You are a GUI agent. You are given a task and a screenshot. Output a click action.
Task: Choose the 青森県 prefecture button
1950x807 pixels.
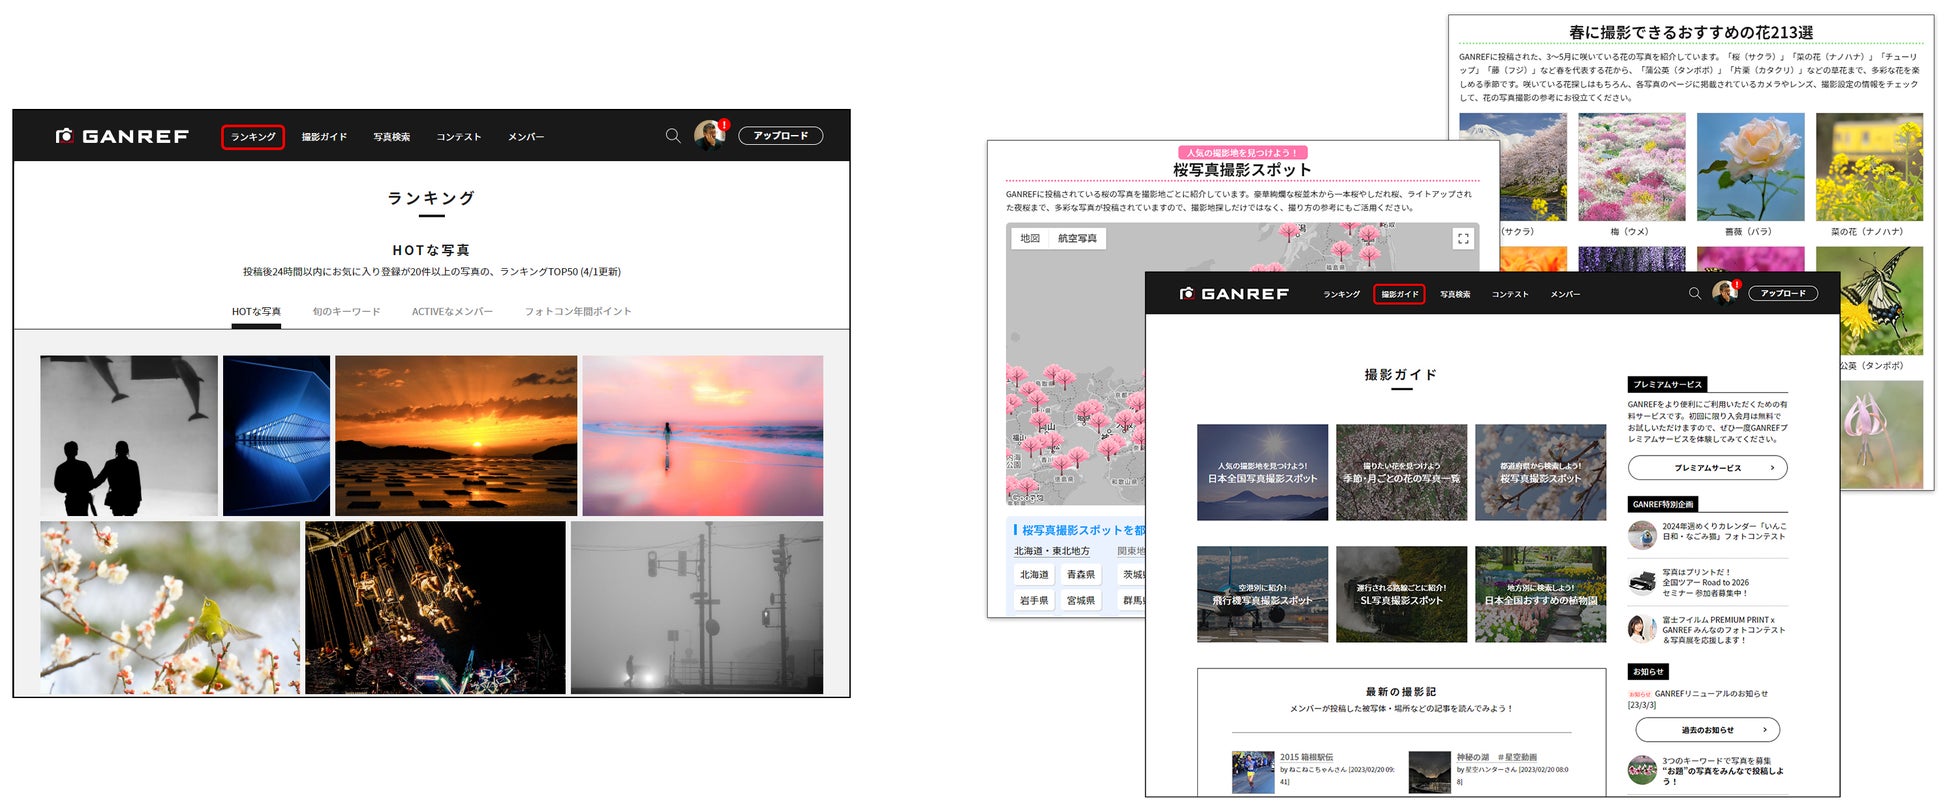click(1080, 575)
